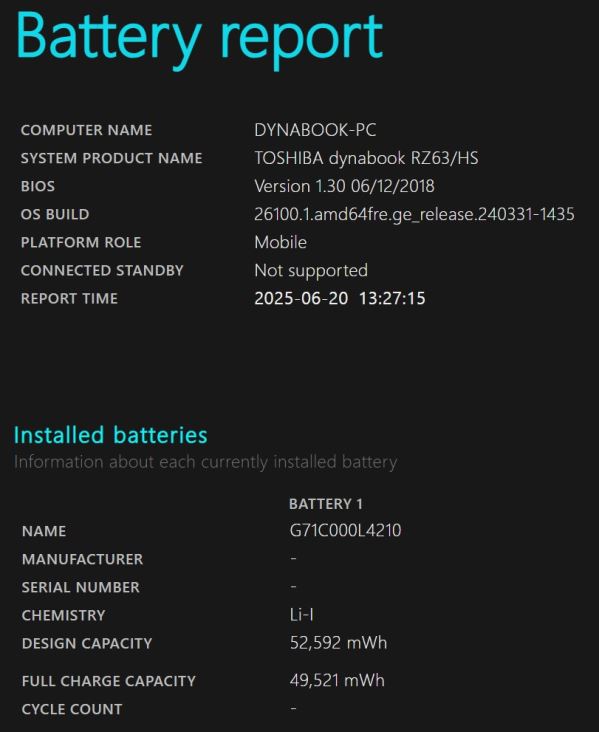The width and height of the screenshot is (599, 732).
Task: Click the installed battery information subtitle text
Action: click(206, 462)
